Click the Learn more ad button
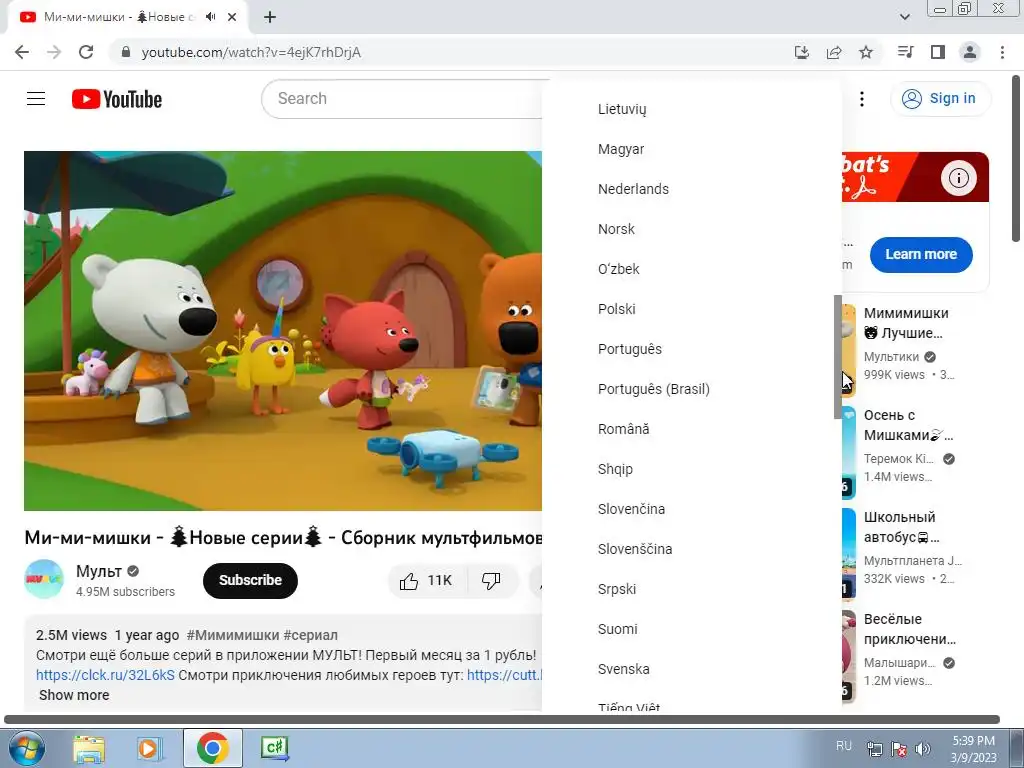The height and width of the screenshot is (768, 1024). pos(921,254)
